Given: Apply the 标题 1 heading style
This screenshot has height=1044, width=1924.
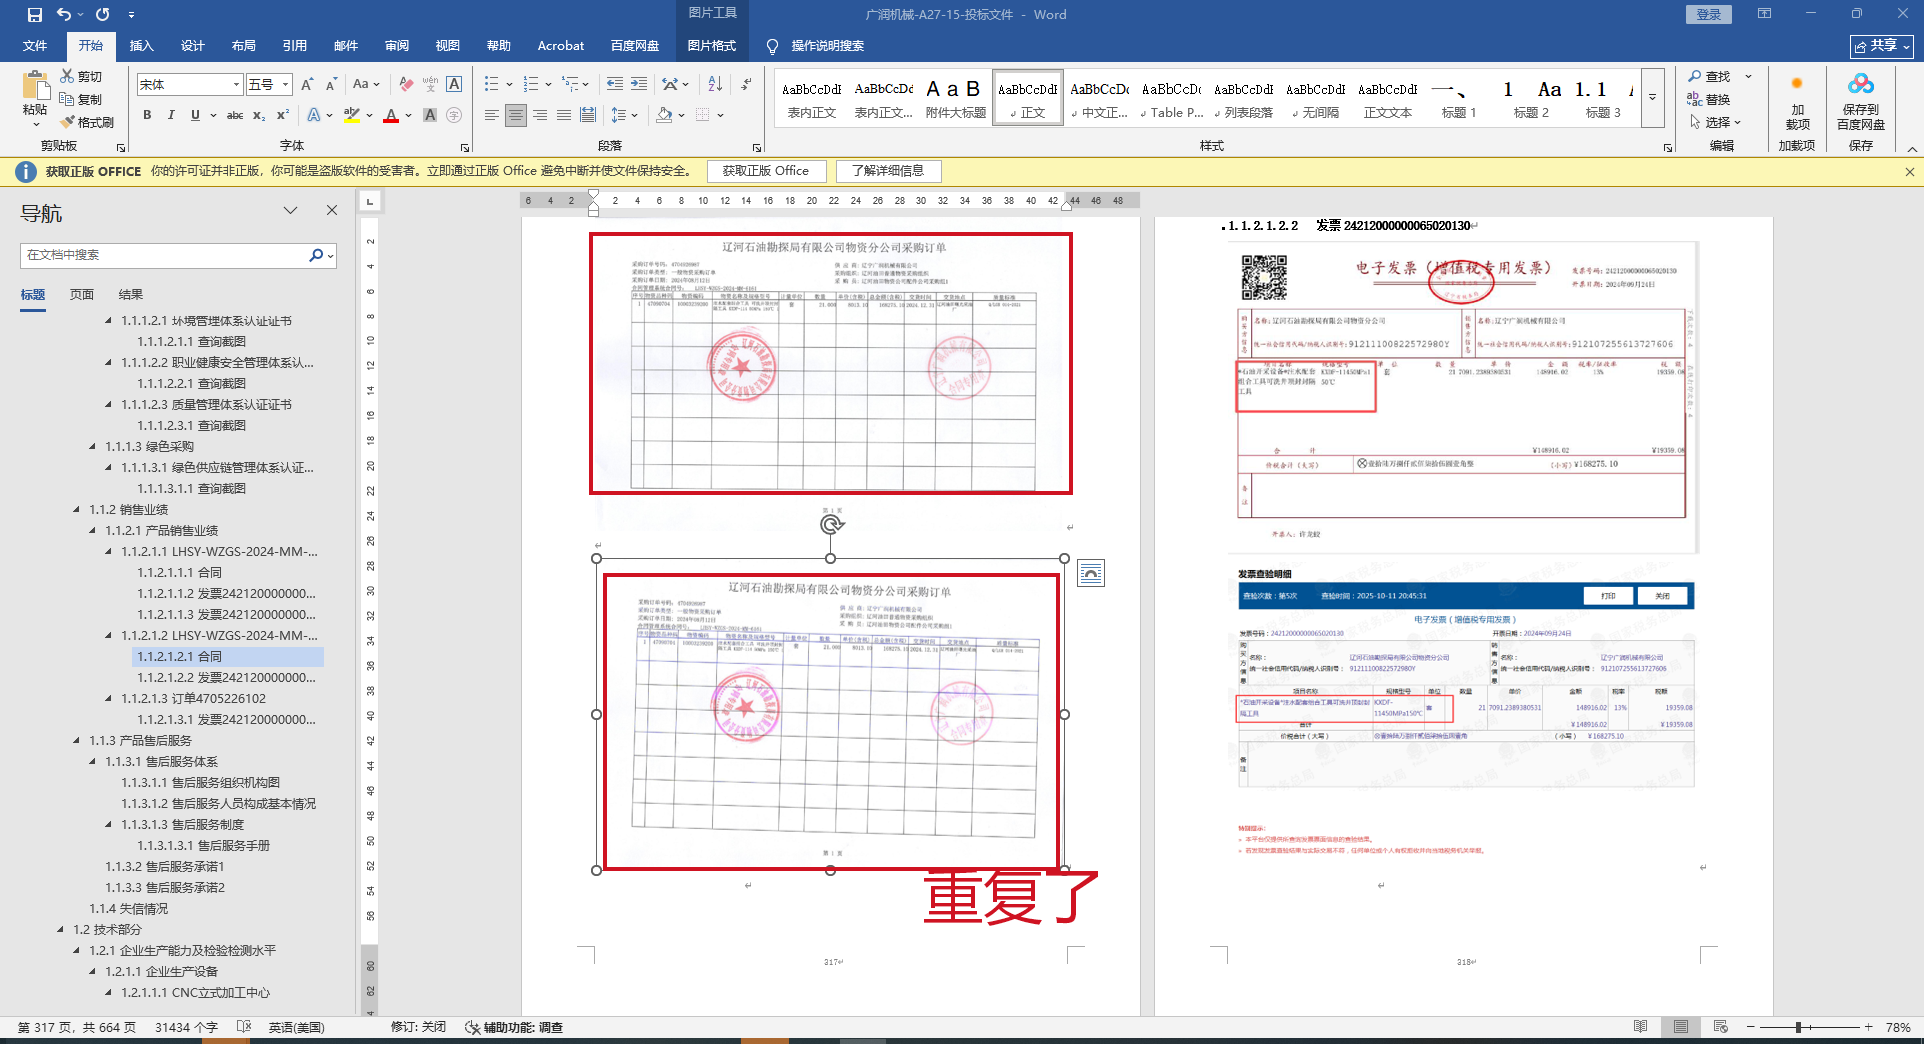Looking at the screenshot, I should point(1459,98).
